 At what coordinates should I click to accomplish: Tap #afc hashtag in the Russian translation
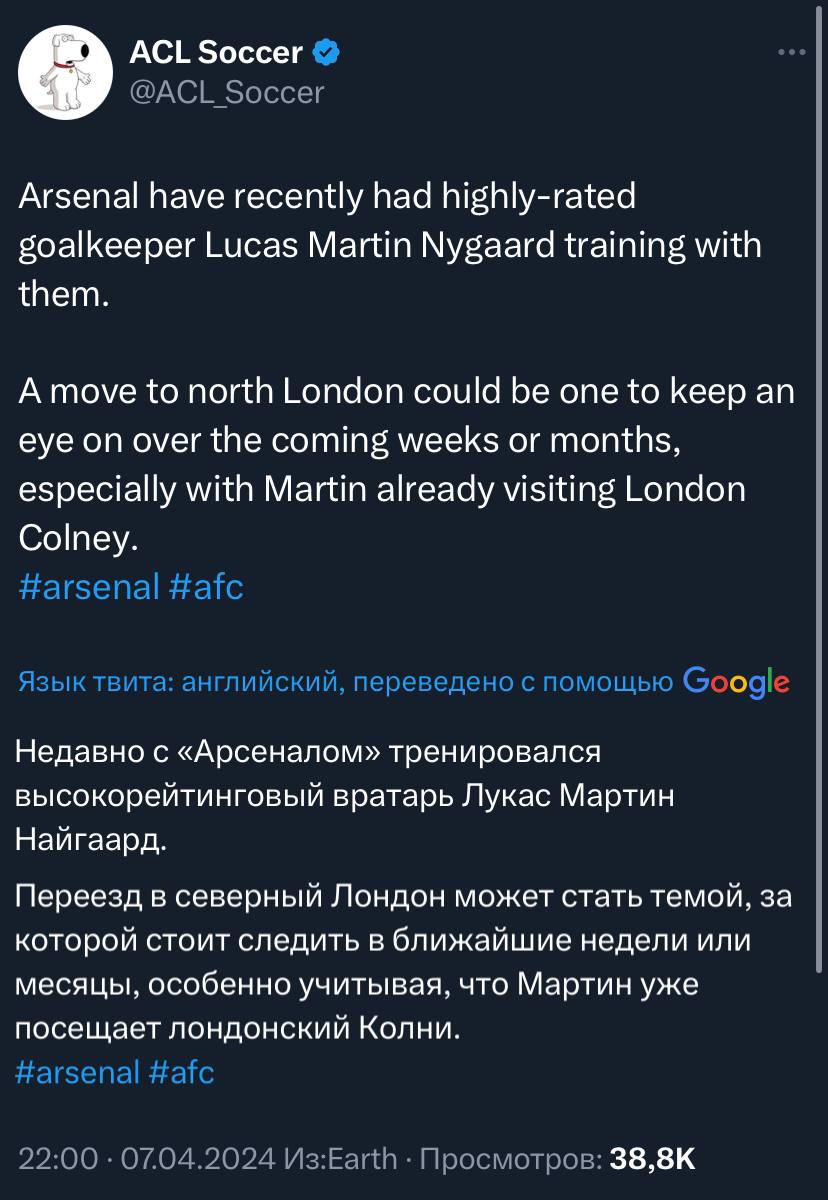[181, 1073]
